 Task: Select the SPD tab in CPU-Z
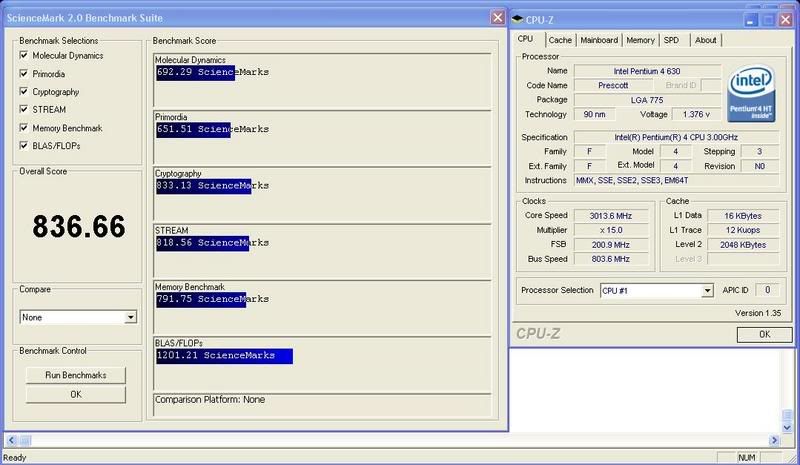[671, 40]
